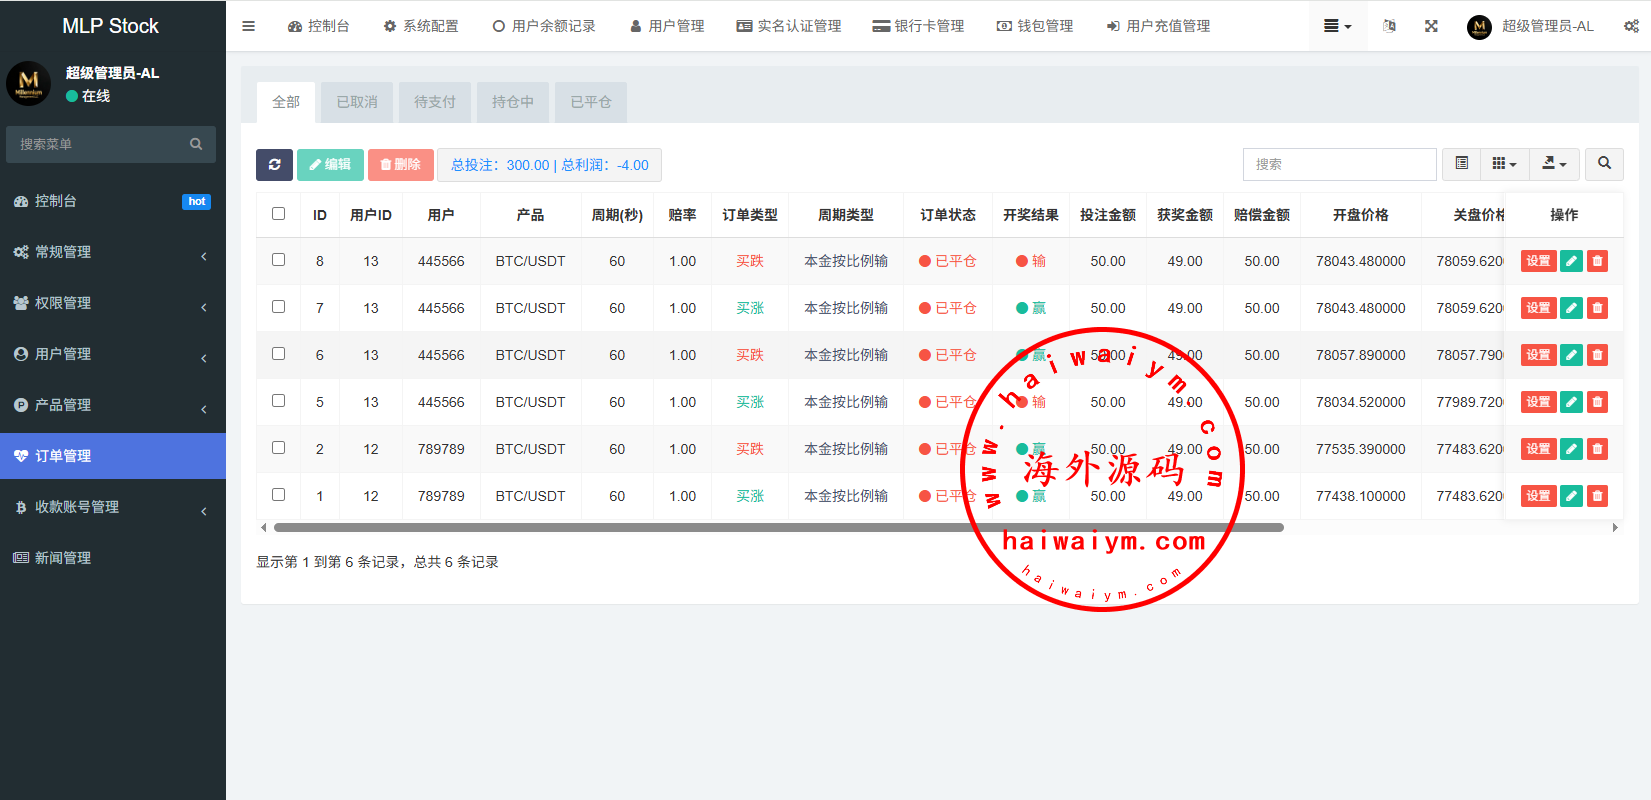Click 设置 button for order ID 5

pyautogui.click(x=1538, y=402)
